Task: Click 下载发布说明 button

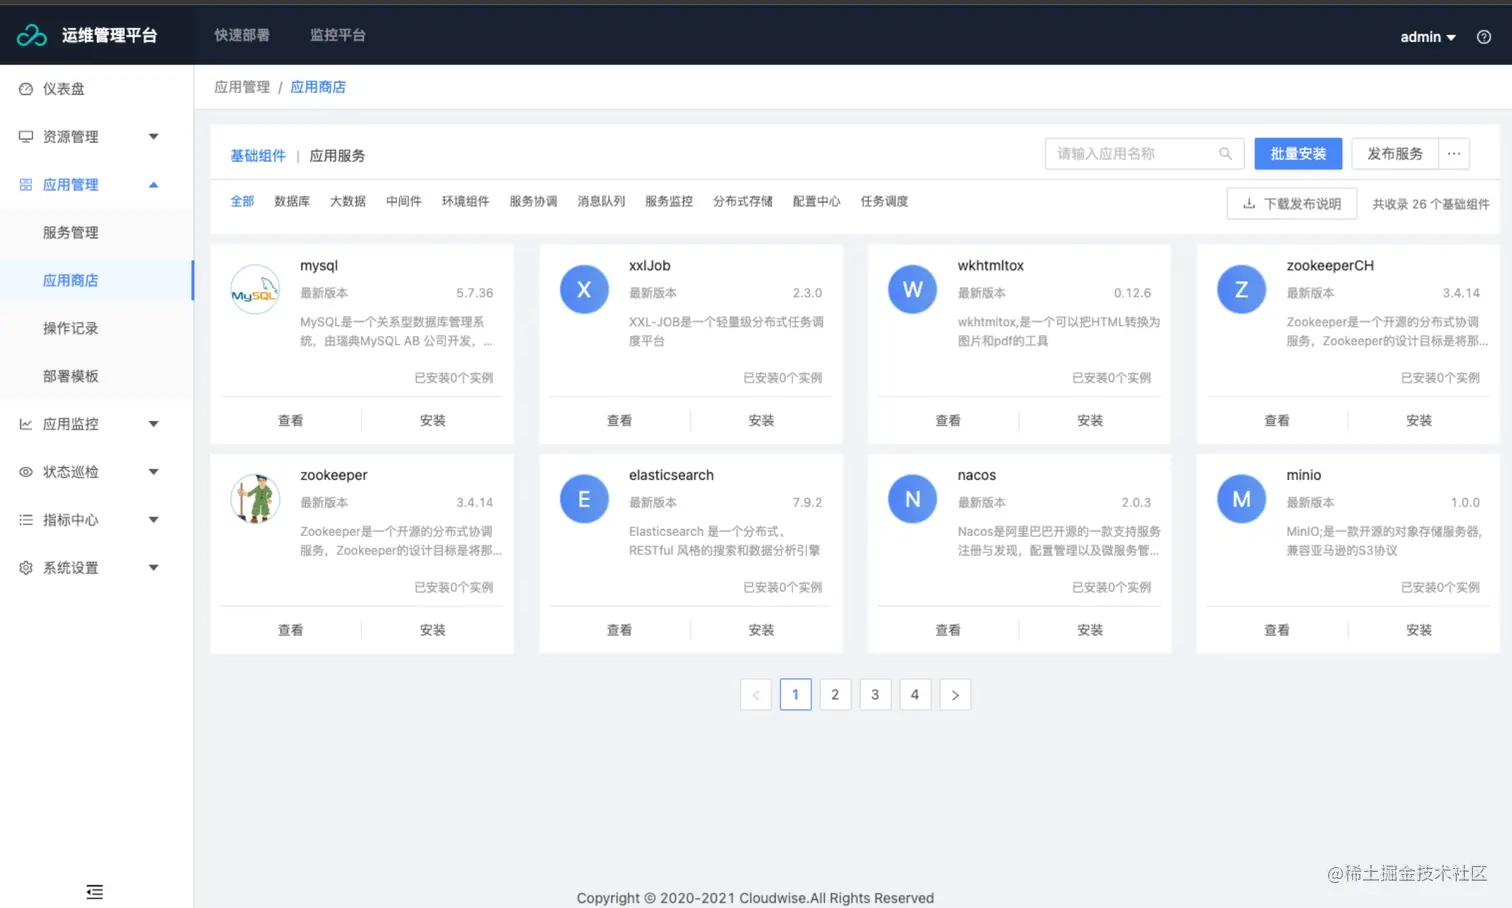Action: click(1292, 204)
